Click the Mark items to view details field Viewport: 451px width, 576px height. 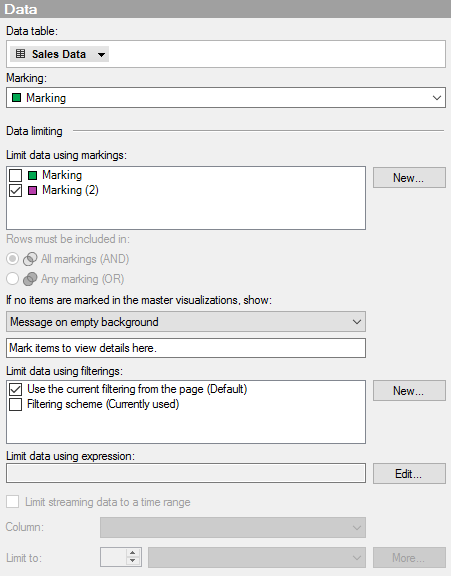tap(186, 348)
